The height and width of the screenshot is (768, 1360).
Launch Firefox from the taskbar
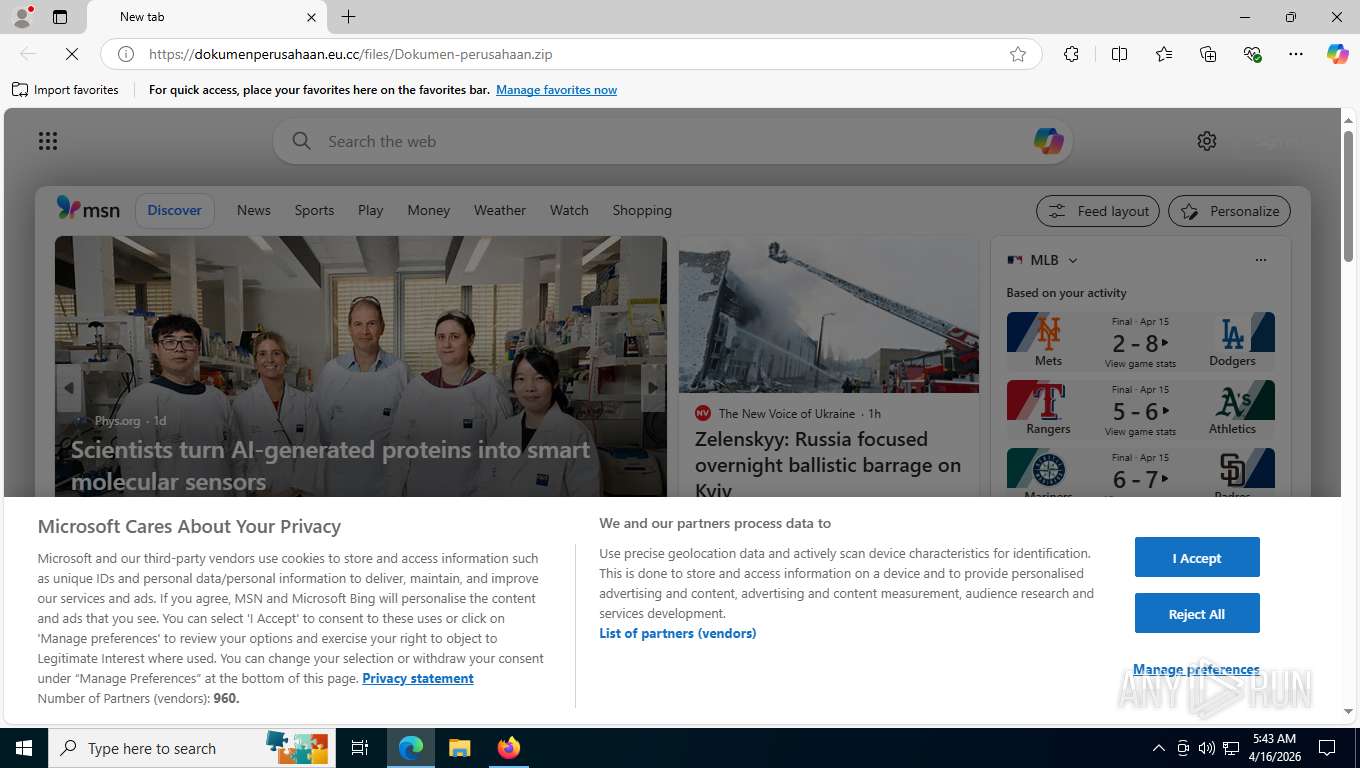pos(508,748)
